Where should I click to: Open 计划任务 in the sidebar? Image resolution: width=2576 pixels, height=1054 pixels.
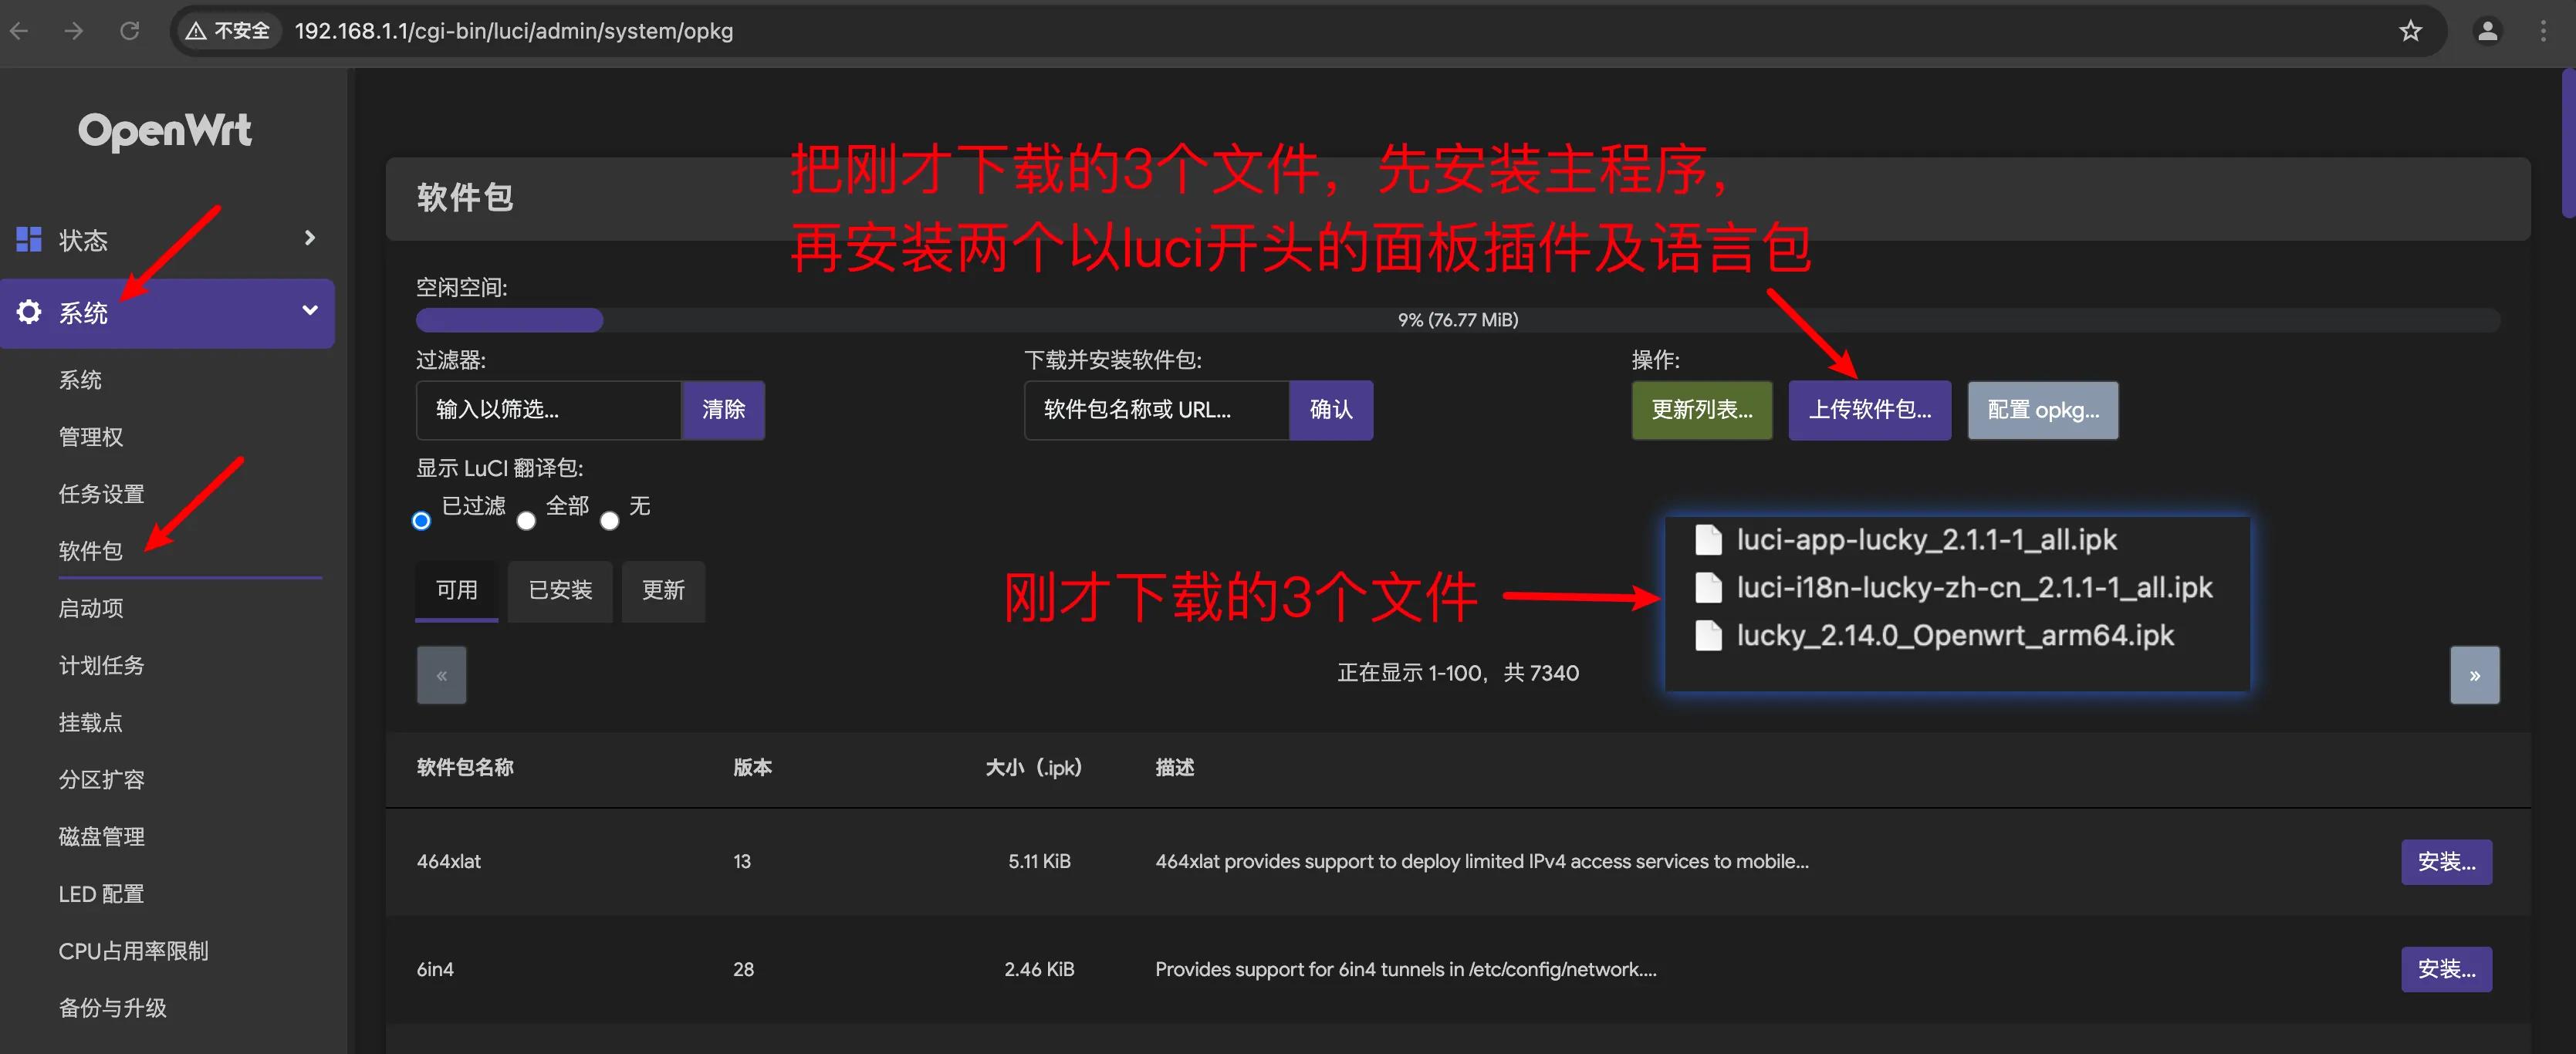coord(101,665)
